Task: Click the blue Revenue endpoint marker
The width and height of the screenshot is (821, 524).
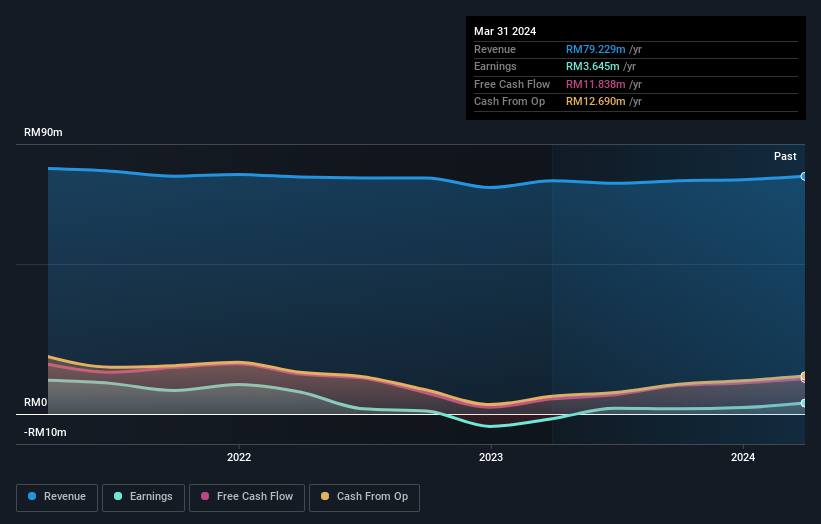Action: point(804,176)
